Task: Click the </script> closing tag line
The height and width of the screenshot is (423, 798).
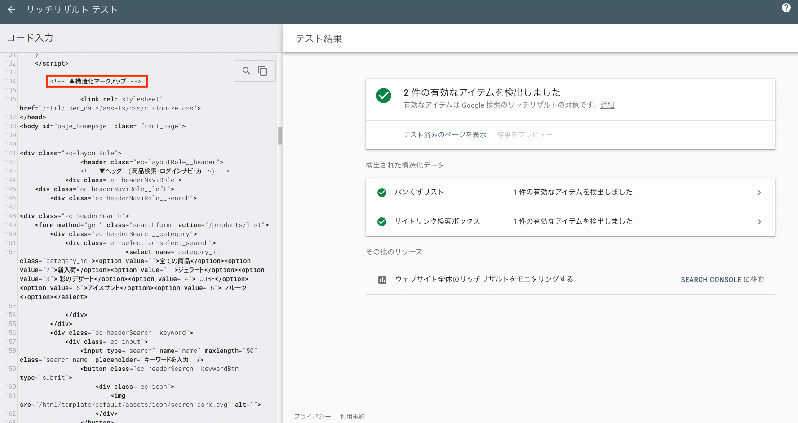Action: pyautogui.click(x=51, y=64)
